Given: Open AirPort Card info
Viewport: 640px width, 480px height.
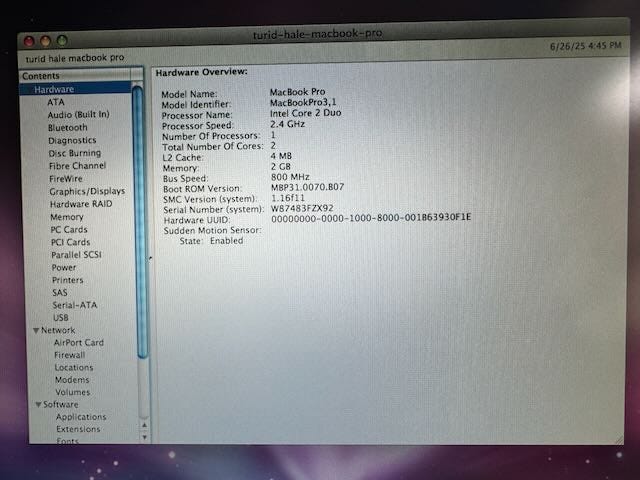Looking at the screenshot, I should pyautogui.click(x=79, y=342).
